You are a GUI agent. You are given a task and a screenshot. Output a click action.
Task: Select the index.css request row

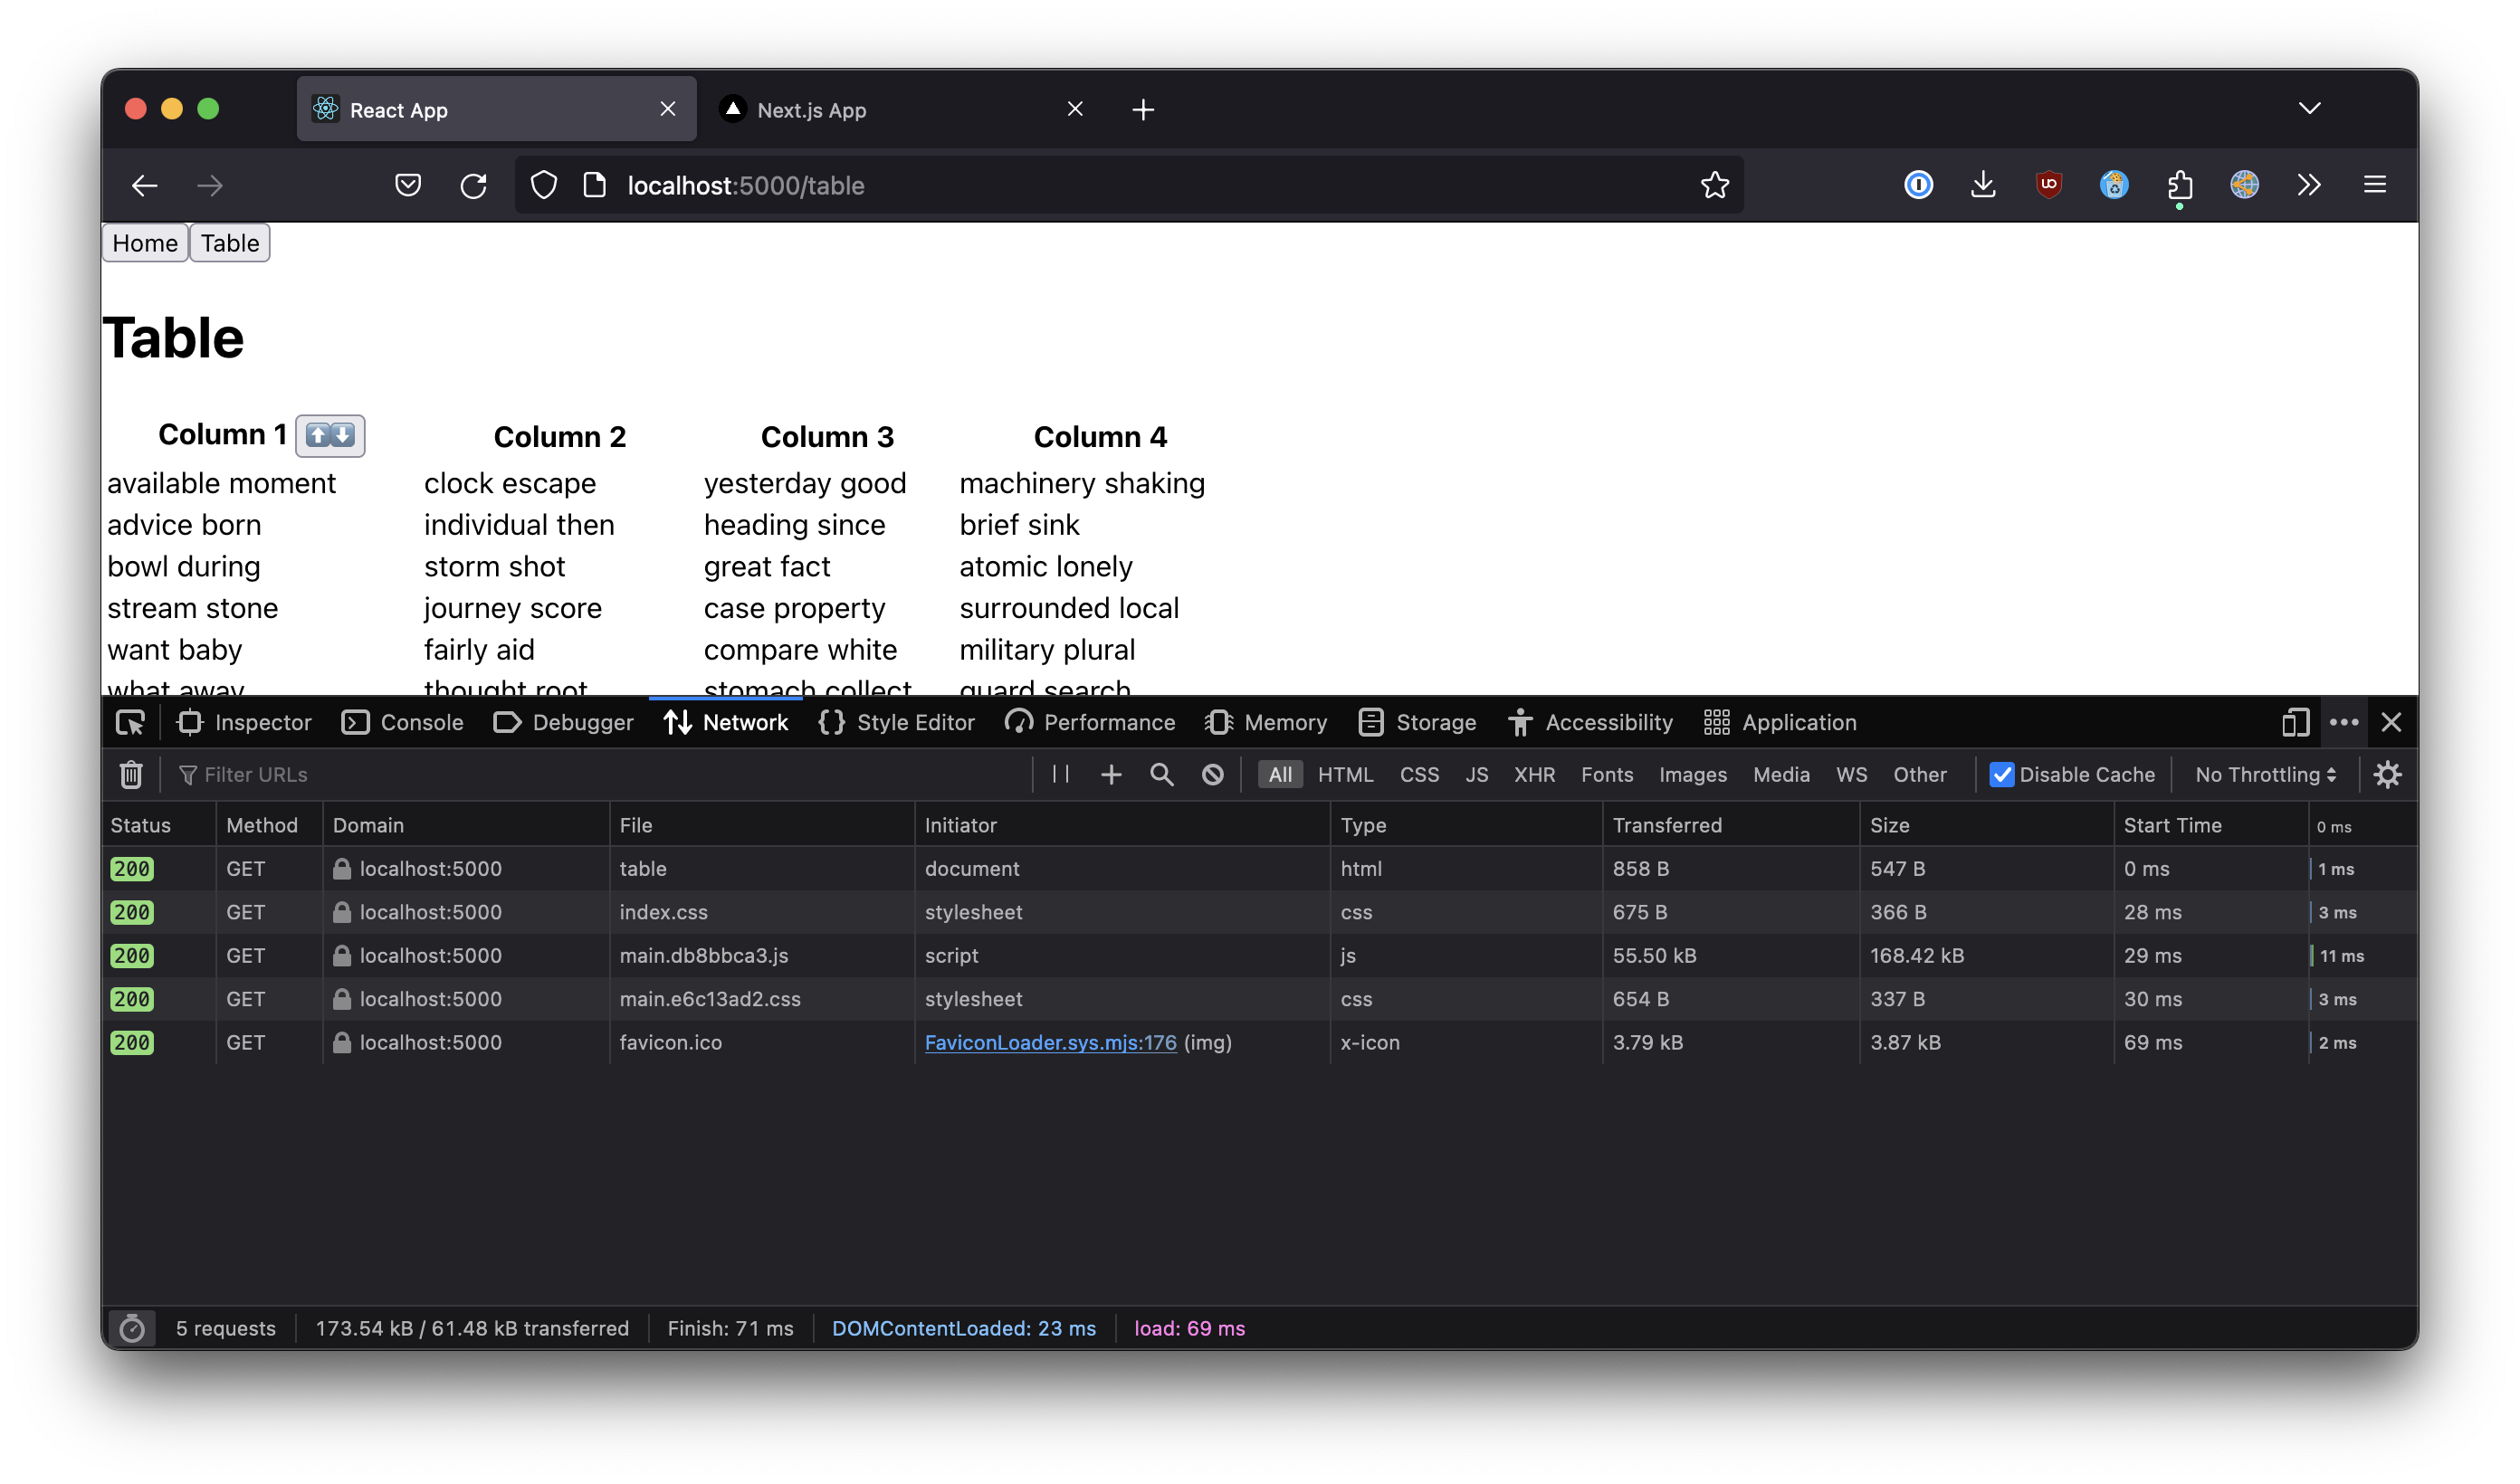(x=1259, y=912)
